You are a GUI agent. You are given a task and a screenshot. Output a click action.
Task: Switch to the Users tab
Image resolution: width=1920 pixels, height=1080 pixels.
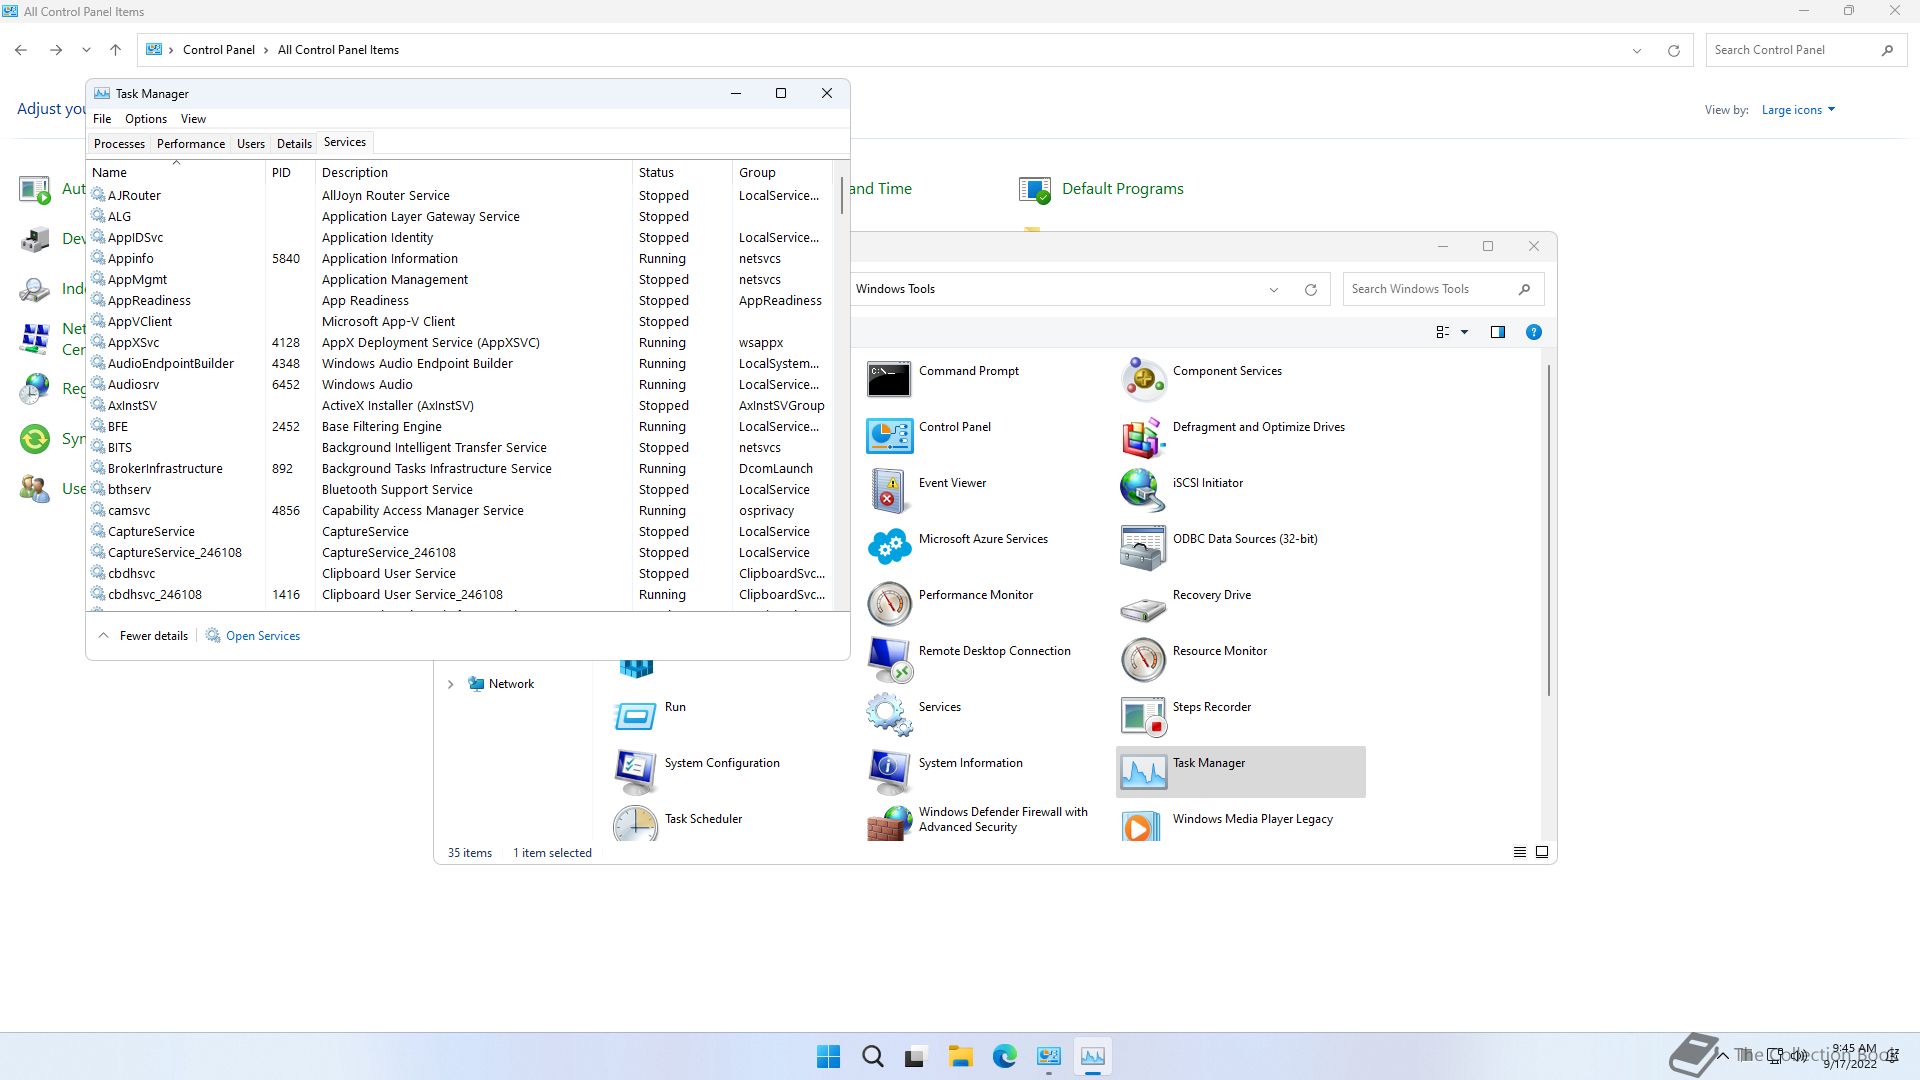click(250, 144)
